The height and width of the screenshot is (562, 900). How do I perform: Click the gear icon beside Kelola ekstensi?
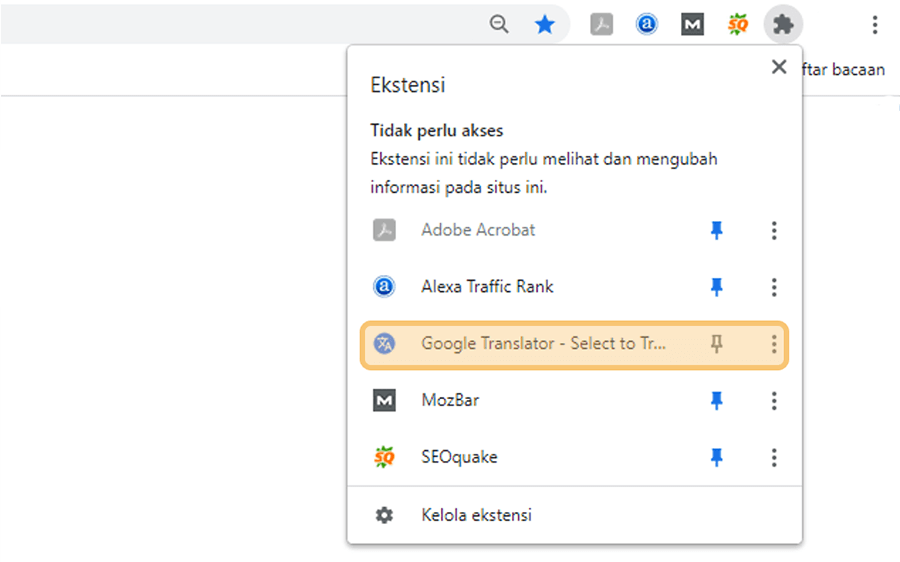[384, 515]
